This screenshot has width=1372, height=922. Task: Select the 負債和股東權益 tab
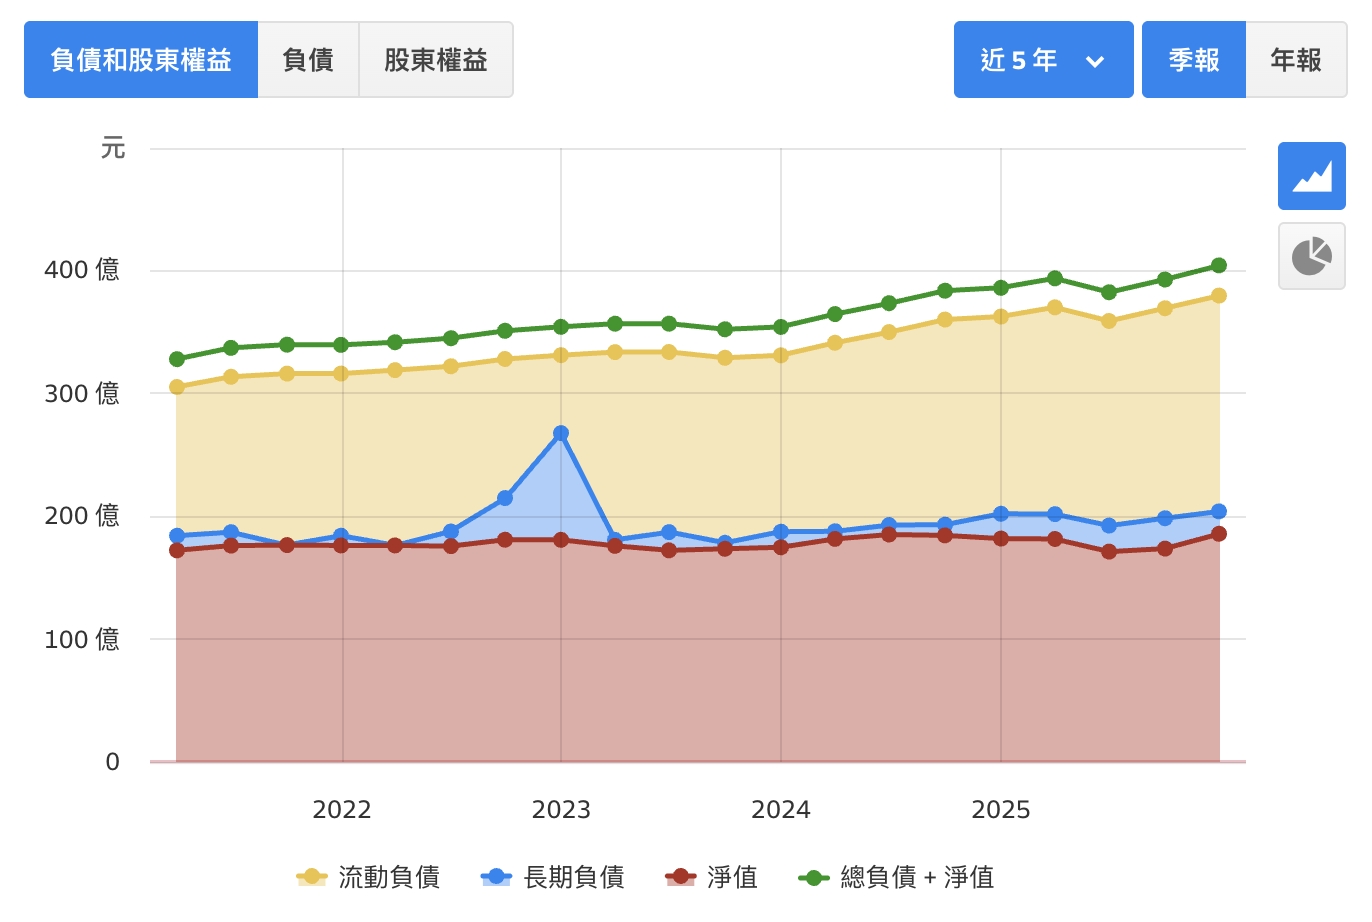[141, 60]
